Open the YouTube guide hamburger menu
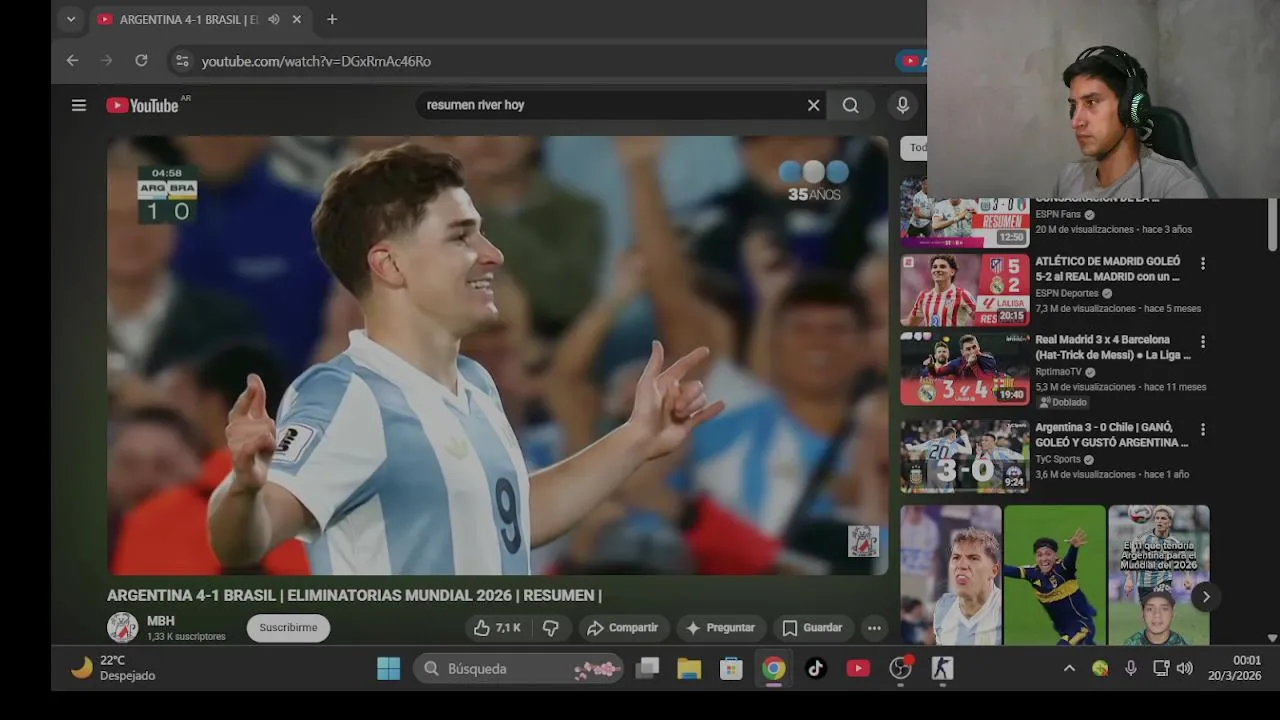1280x720 pixels. pyautogui.click(x=79, y=105)
